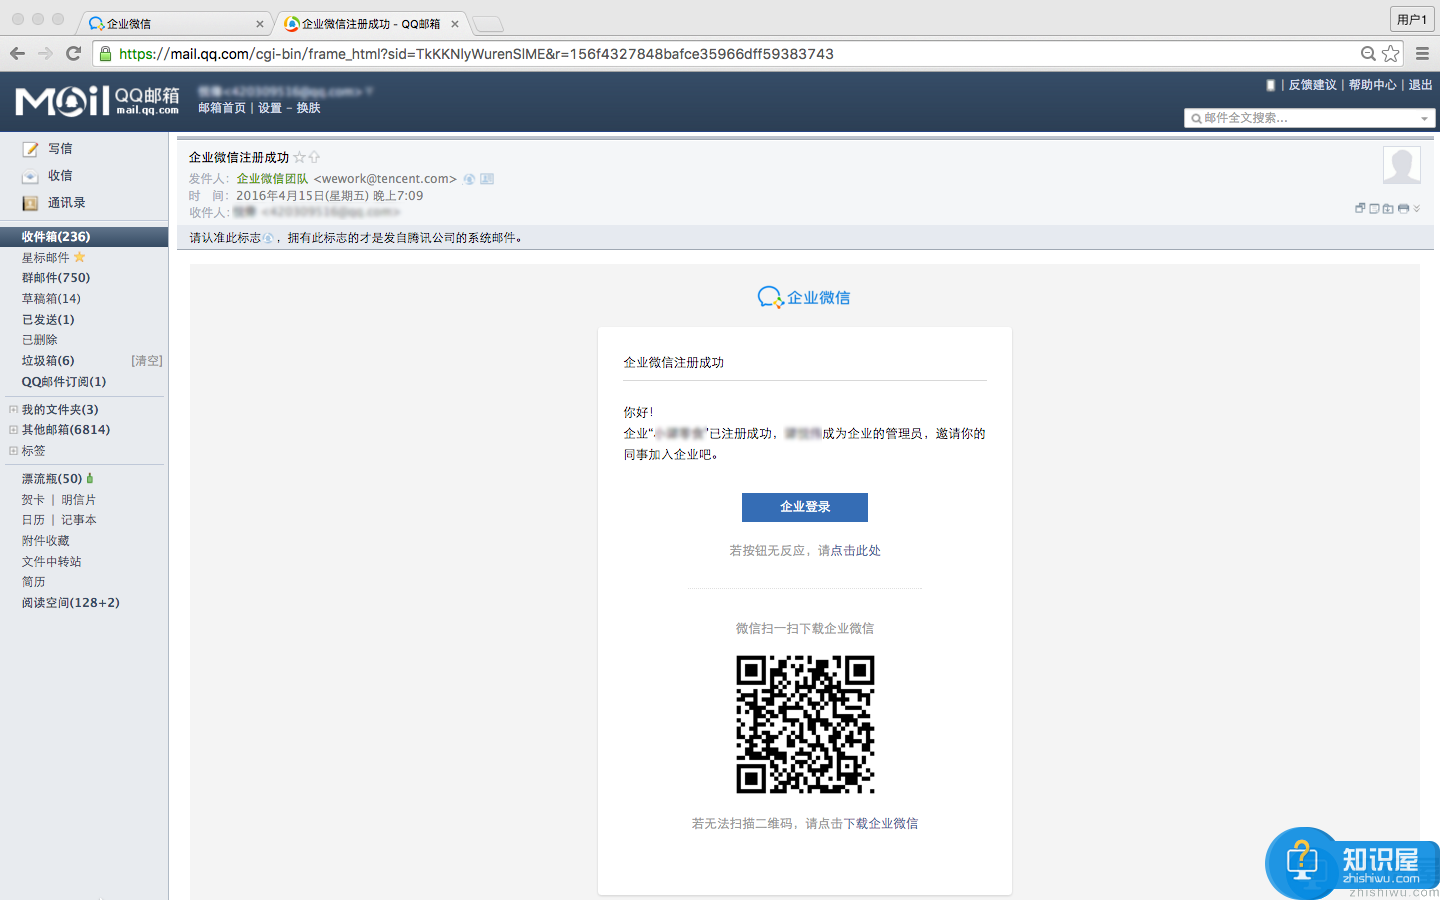Open 阅读空间(128+2)
The height and width of the screenshot is (900, 1440).
pyautogui.click(x=71, y=603)
